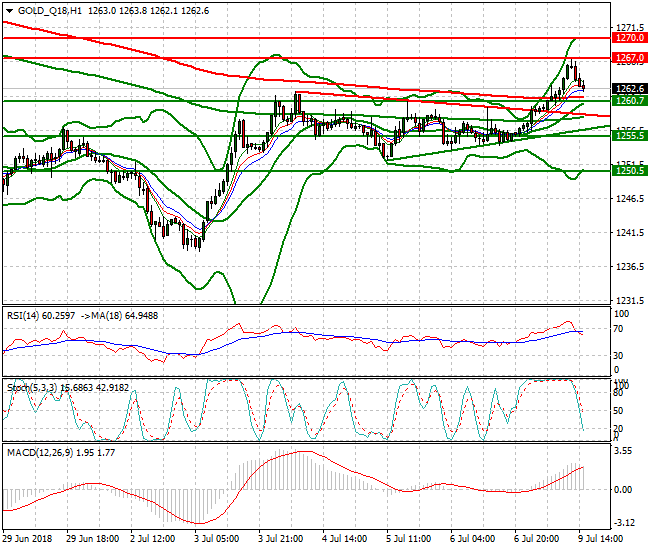The height and width of the screenshot is (550, 650).
Task: Select the MACD 3.55 scale value
Action: pos(623,451)
